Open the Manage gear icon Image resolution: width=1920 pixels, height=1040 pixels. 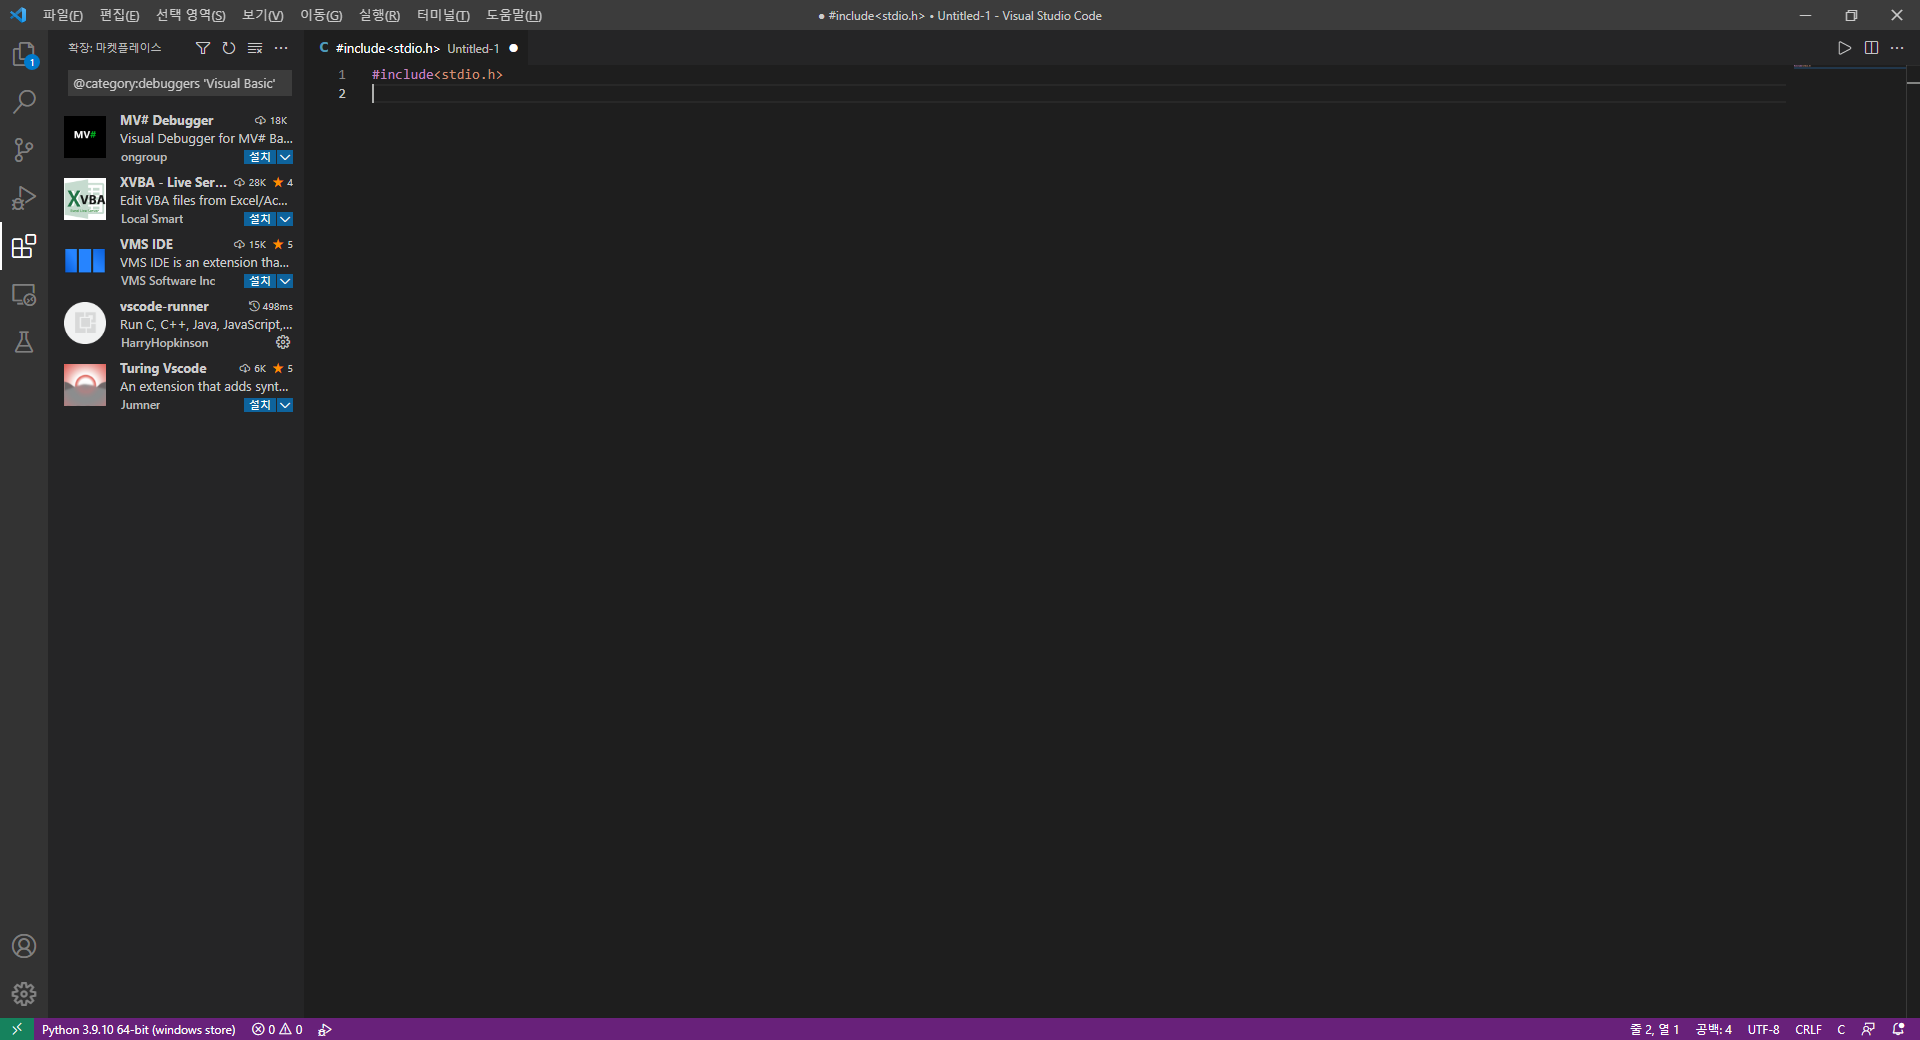24,994
